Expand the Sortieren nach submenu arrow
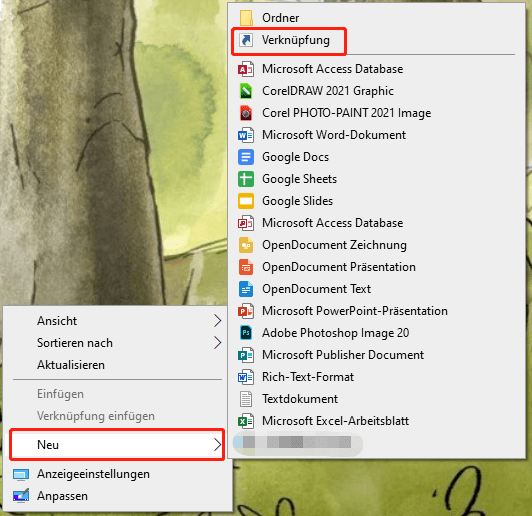Image resolution: width=532 pixels, height=516 pixels. click(x=218, y=343)
